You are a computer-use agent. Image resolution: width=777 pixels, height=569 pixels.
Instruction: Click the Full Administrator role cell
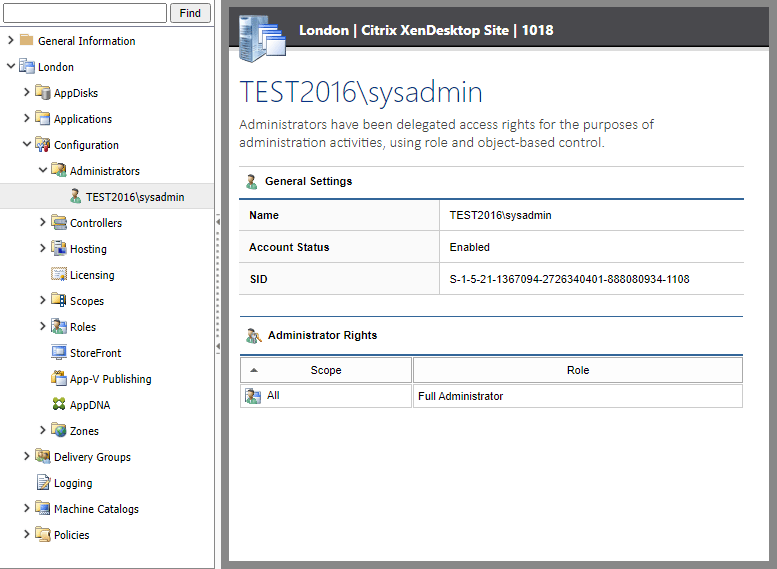(x=578, y=396)
